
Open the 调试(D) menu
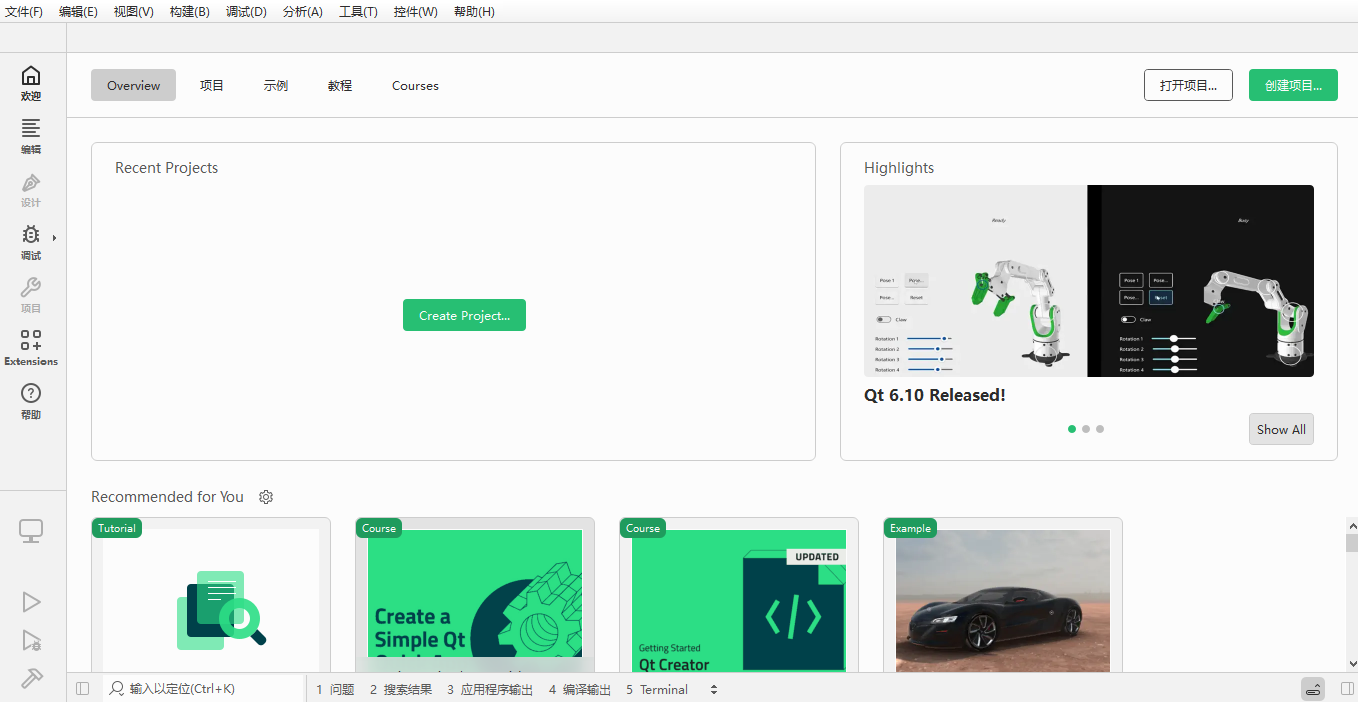(246, 11)
